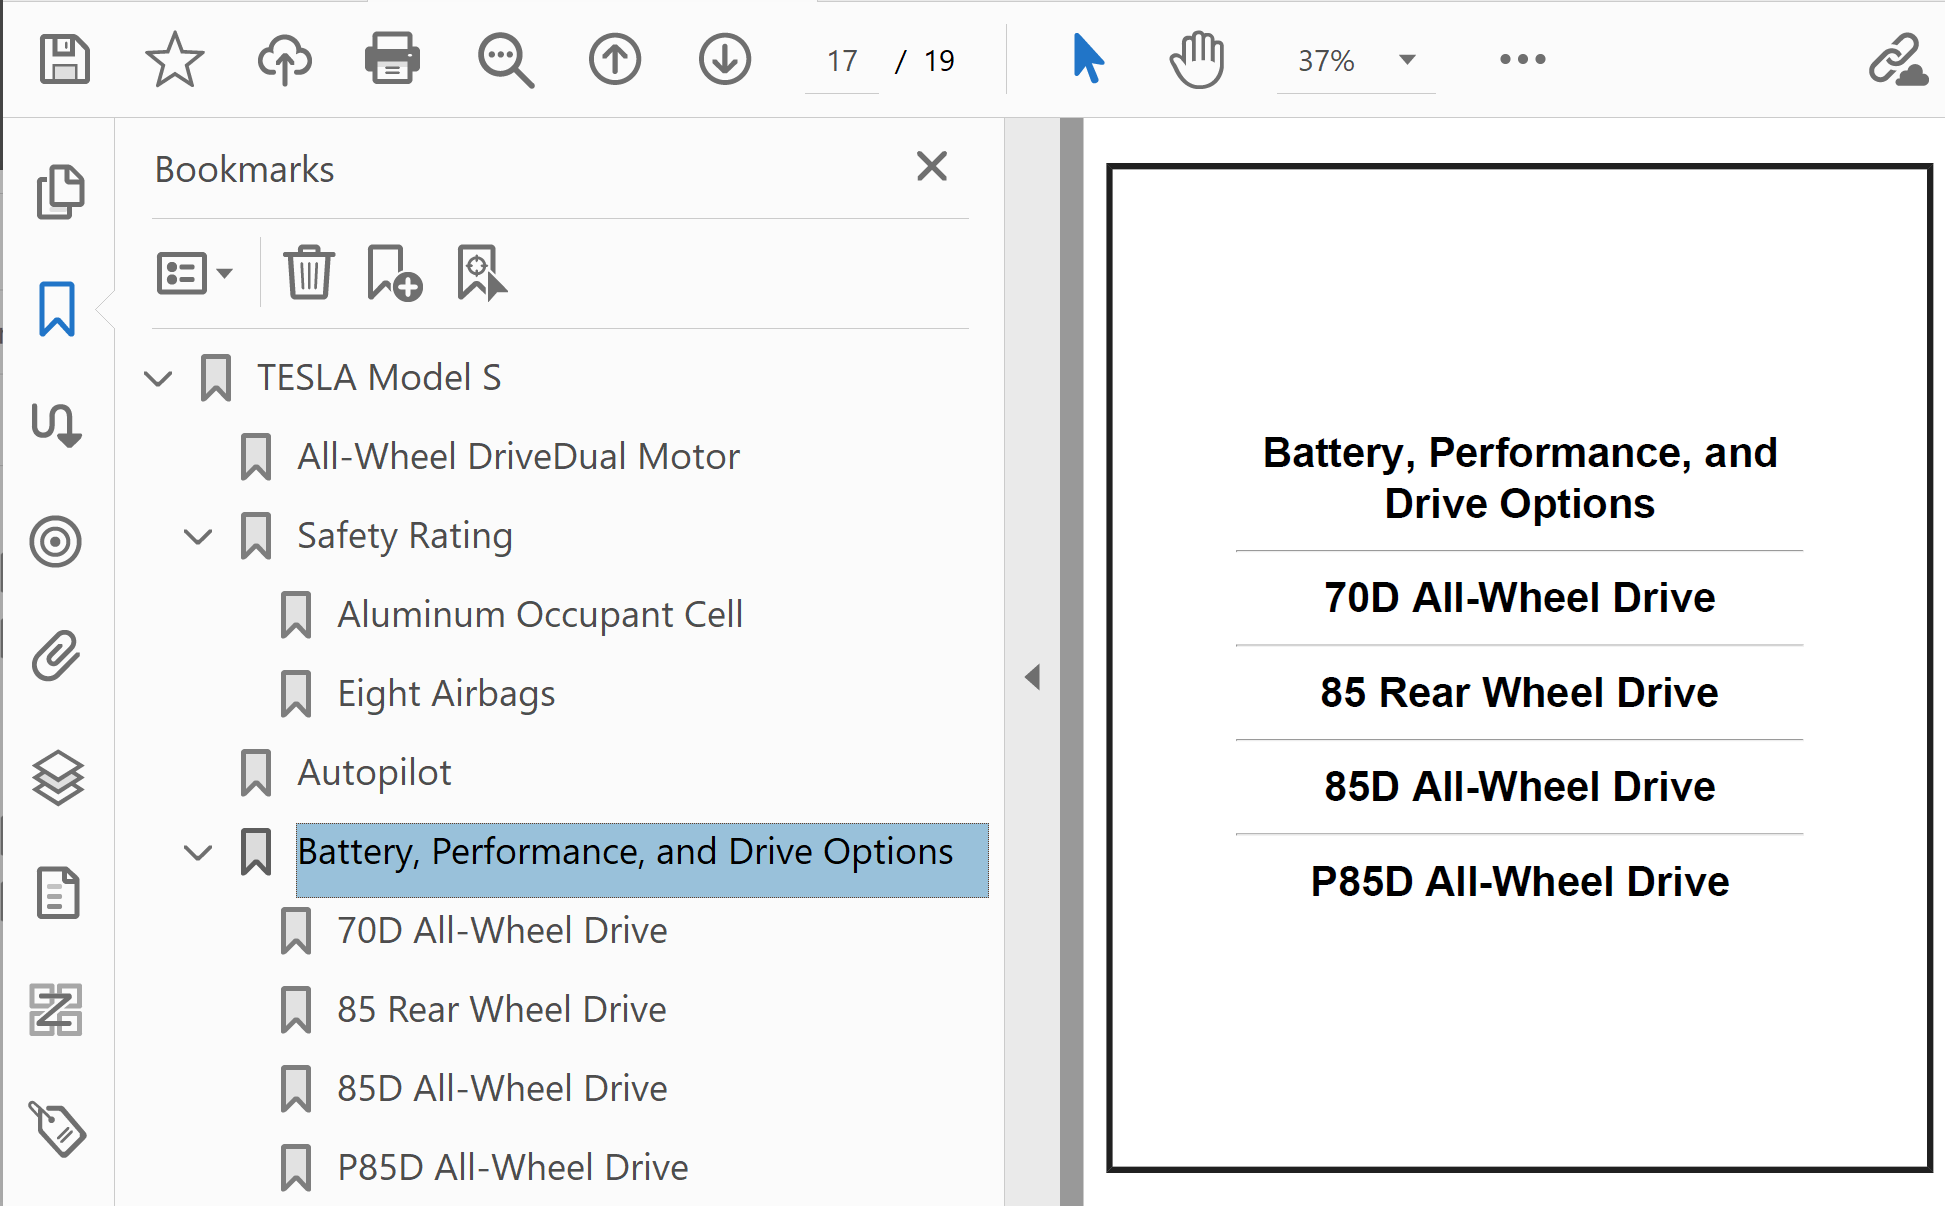Screen dimensions: 1945x1206
Task: Collapse the TESLA Model S bookmark
Action: [158, 378]
